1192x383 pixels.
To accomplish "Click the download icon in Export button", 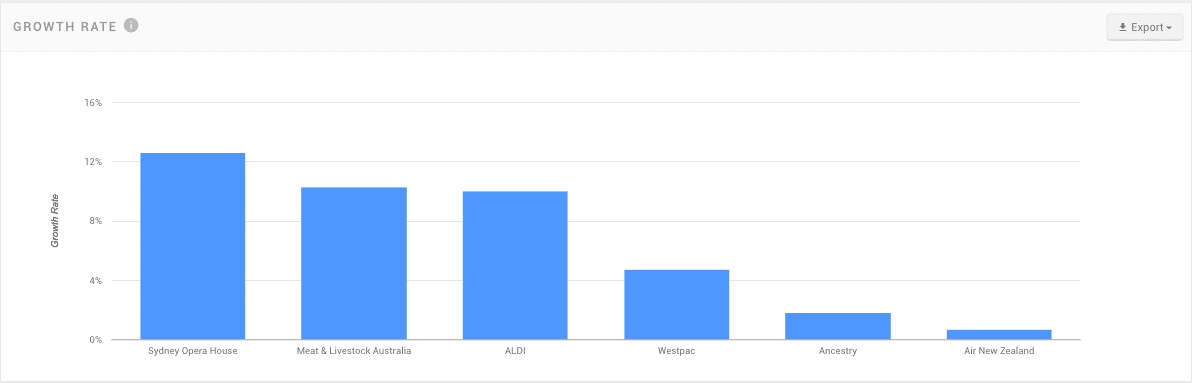I will point(1122,27).
